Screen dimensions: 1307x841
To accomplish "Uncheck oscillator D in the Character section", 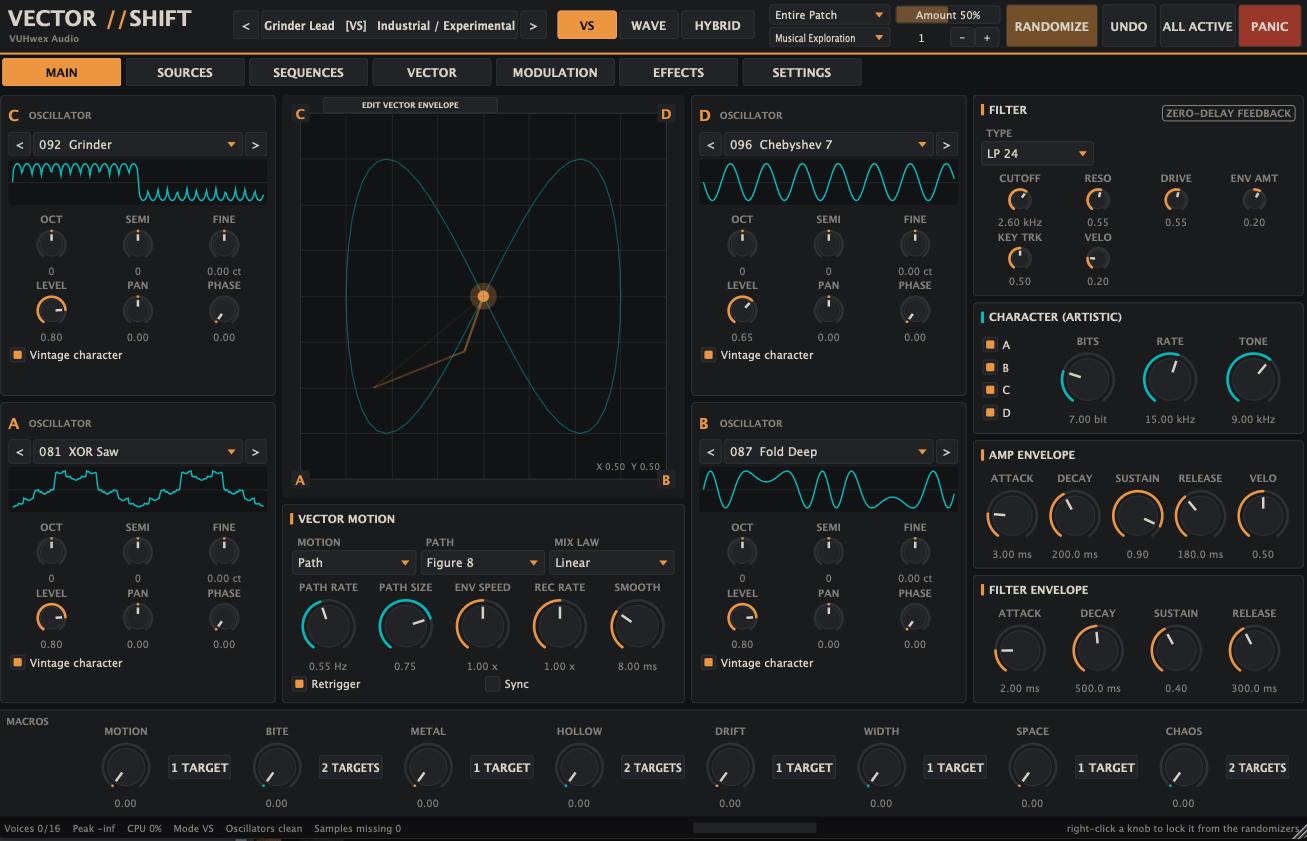I will 990,412.
